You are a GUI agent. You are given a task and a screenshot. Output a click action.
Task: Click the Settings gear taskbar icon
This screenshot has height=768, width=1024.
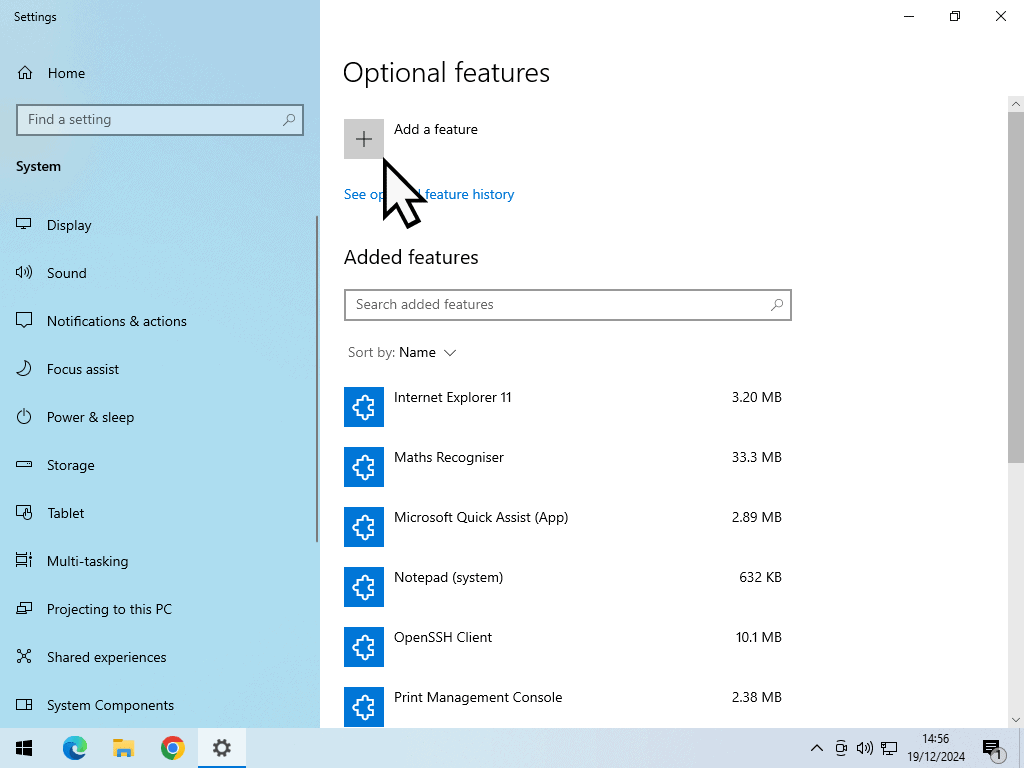[221, 748]
